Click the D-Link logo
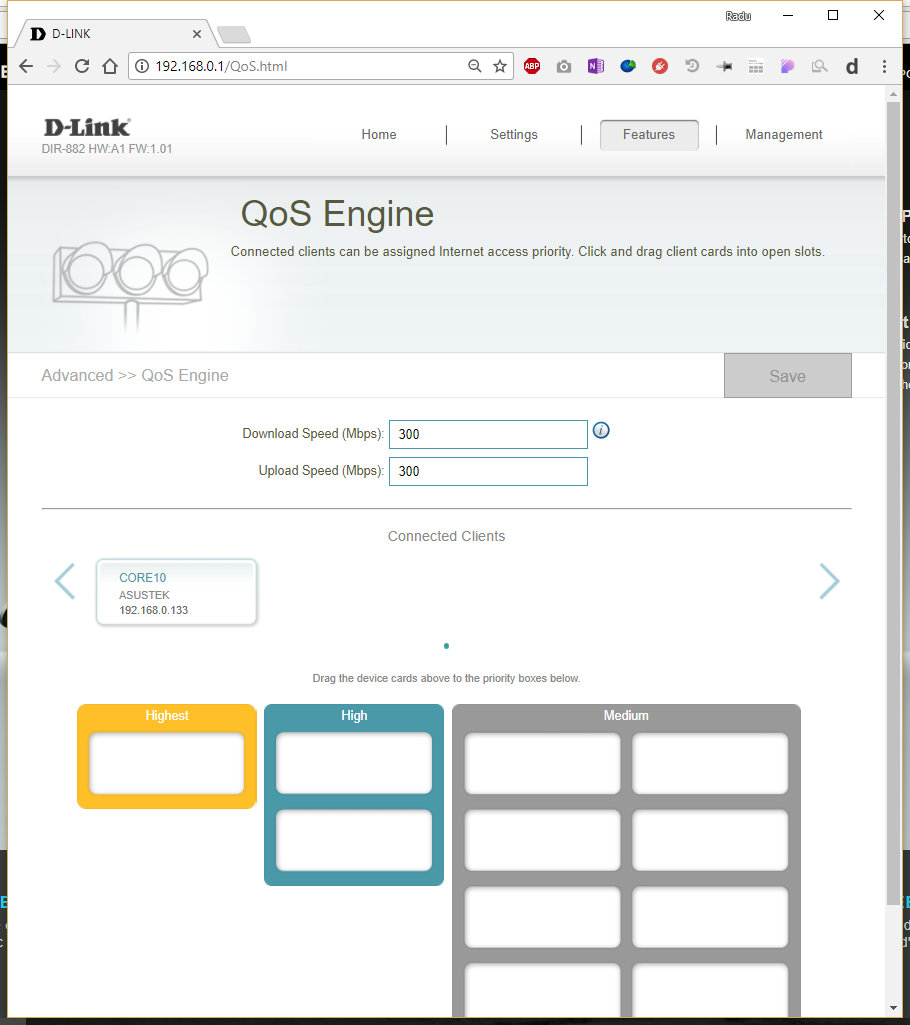Screen dimensions: 910x1025 (x=87, y=127)
